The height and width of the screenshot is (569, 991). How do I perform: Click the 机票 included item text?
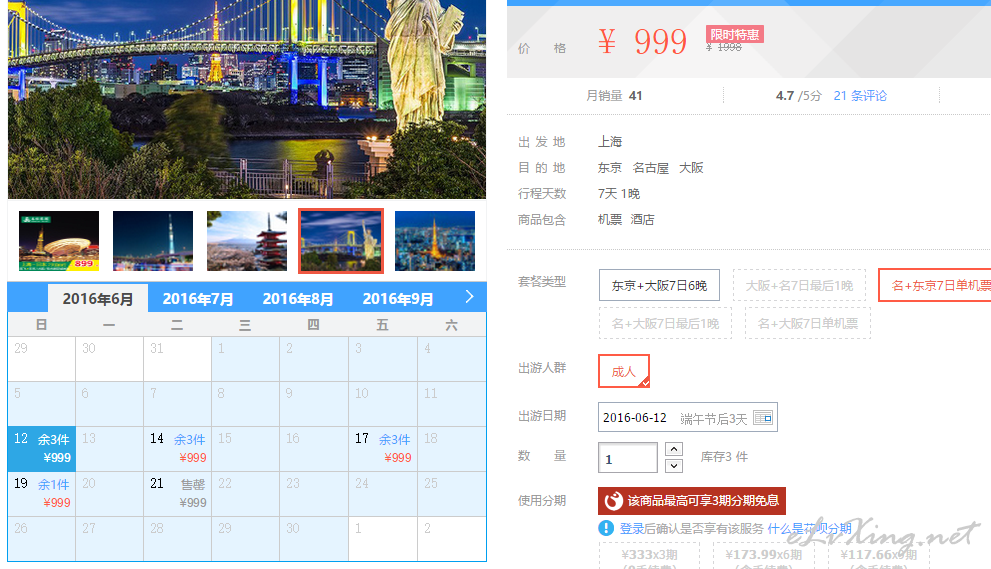(610, 219)
